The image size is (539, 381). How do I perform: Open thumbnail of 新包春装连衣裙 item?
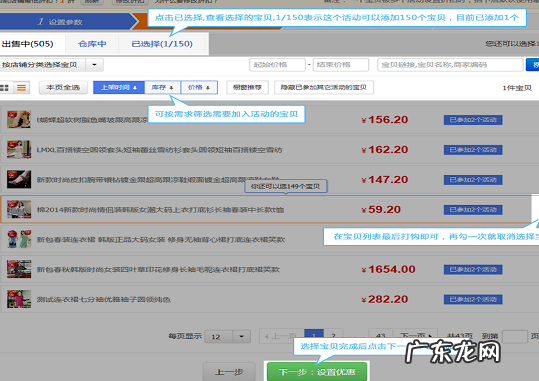(x=19, y=239)
